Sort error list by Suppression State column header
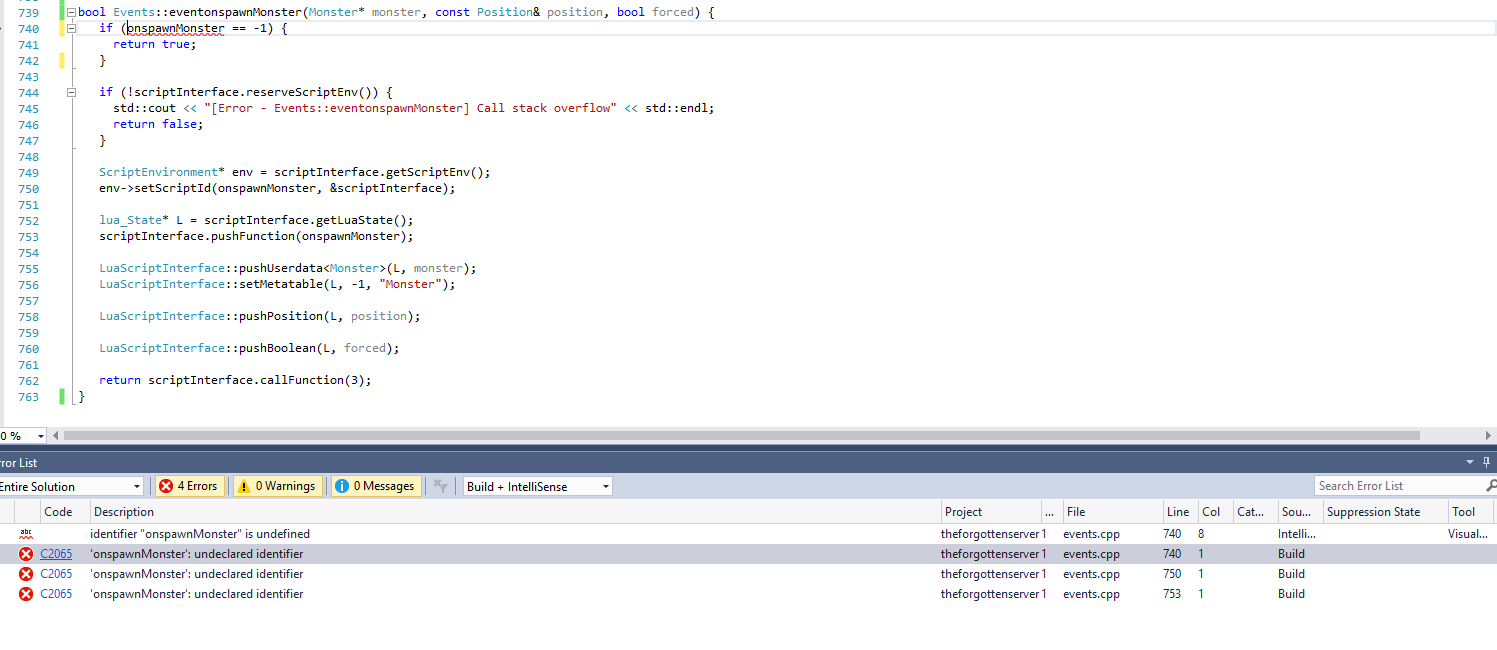This screenshot has width=1497, height=650. [1384, 512]
